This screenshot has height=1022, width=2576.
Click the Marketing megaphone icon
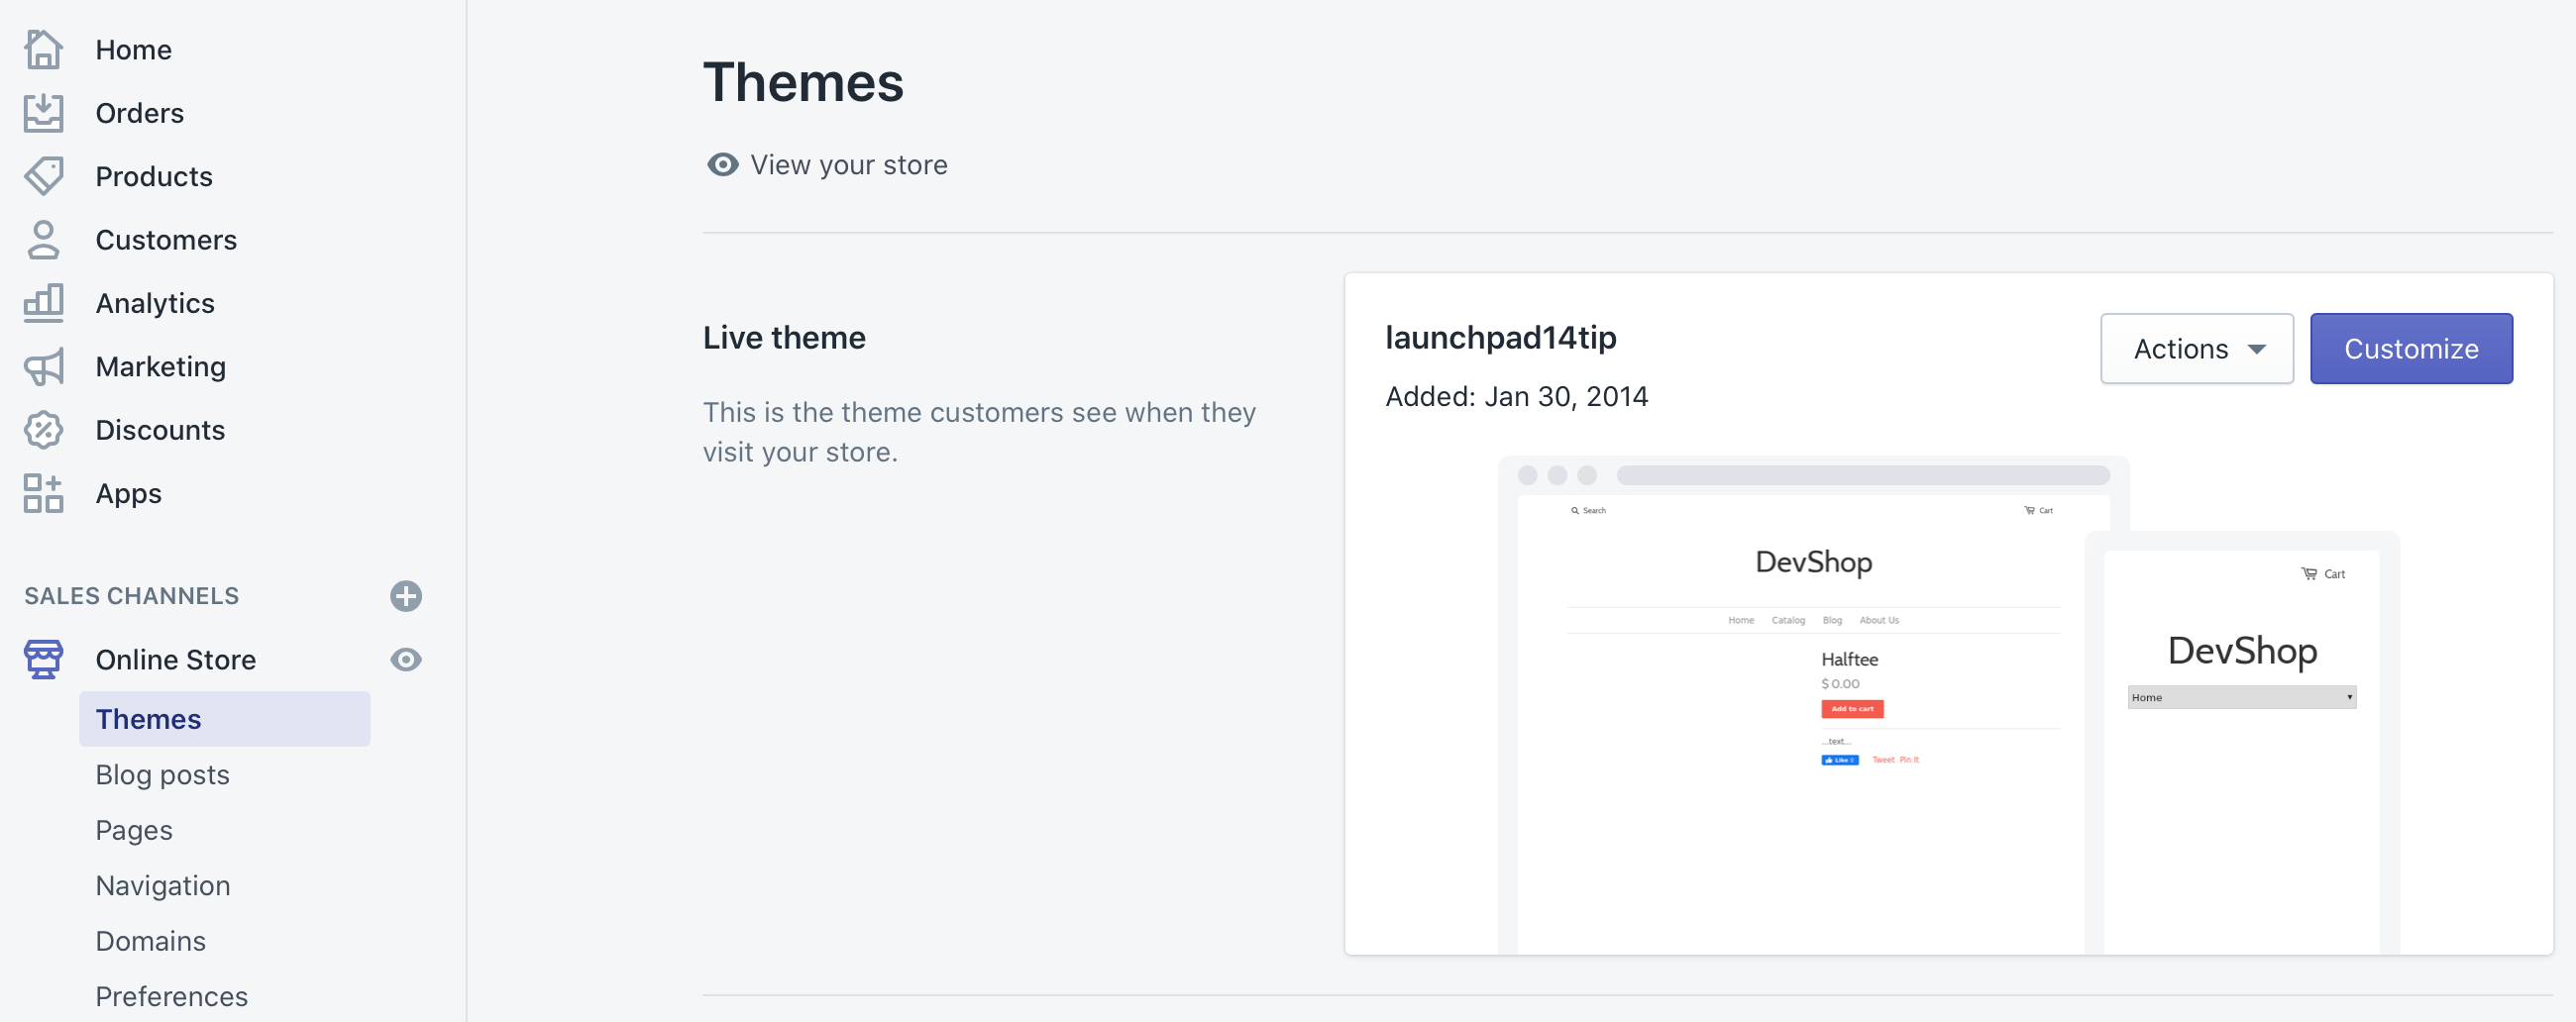point(43,367)
